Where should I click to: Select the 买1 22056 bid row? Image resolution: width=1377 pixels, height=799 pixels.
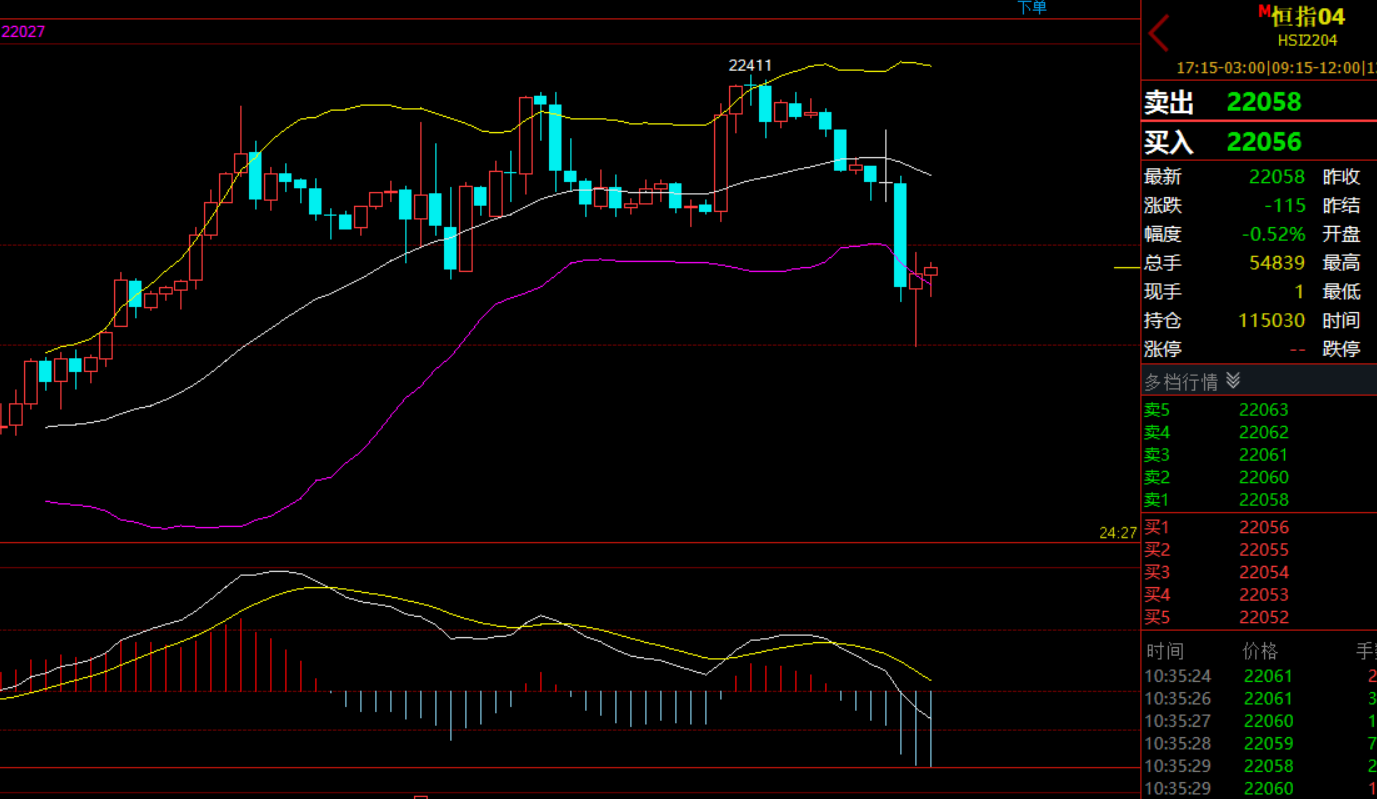coord(1259,528)
